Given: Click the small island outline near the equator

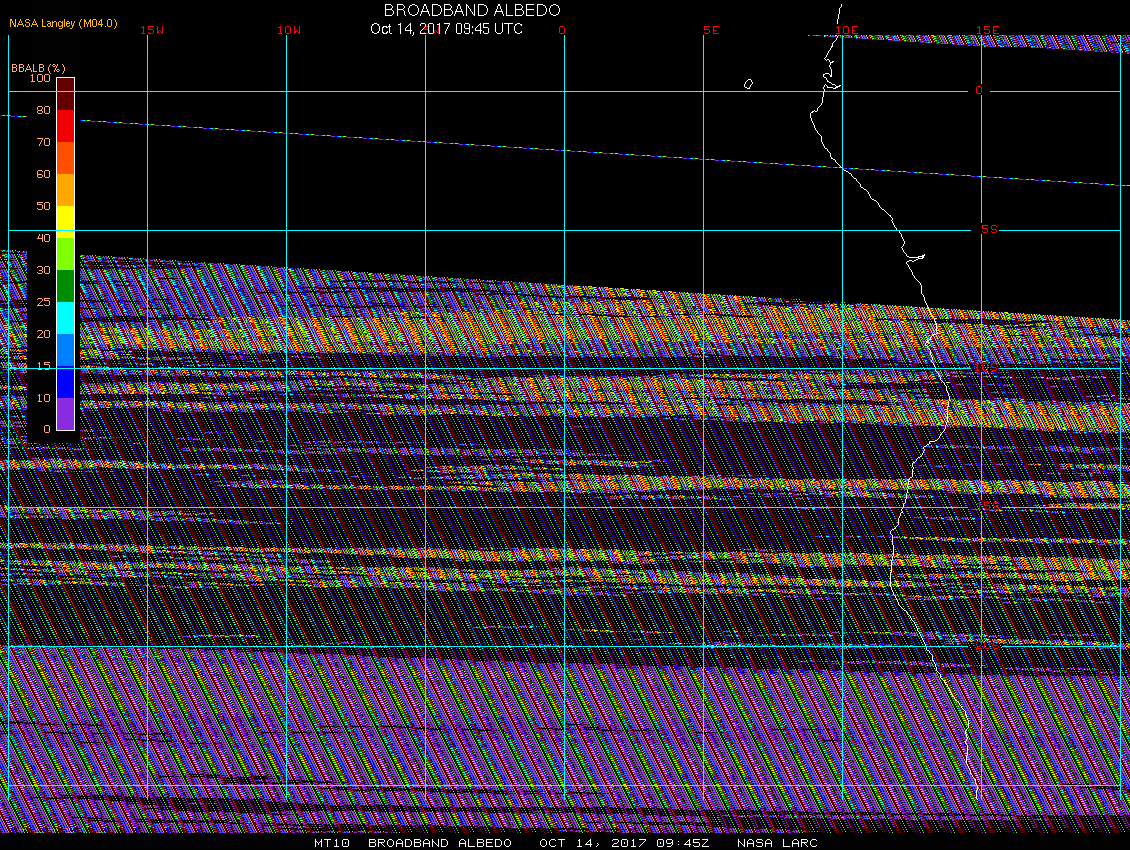Looking at the screenshot, I should pos(748,84).
